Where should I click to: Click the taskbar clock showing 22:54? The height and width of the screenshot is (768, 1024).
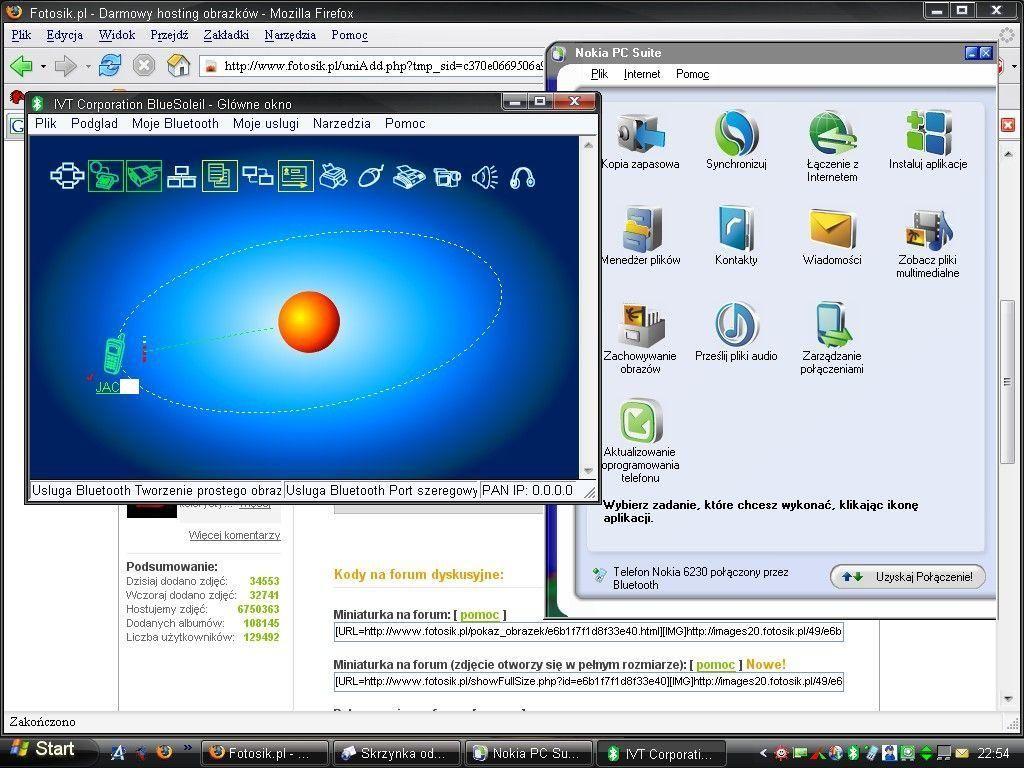[993, 754]
